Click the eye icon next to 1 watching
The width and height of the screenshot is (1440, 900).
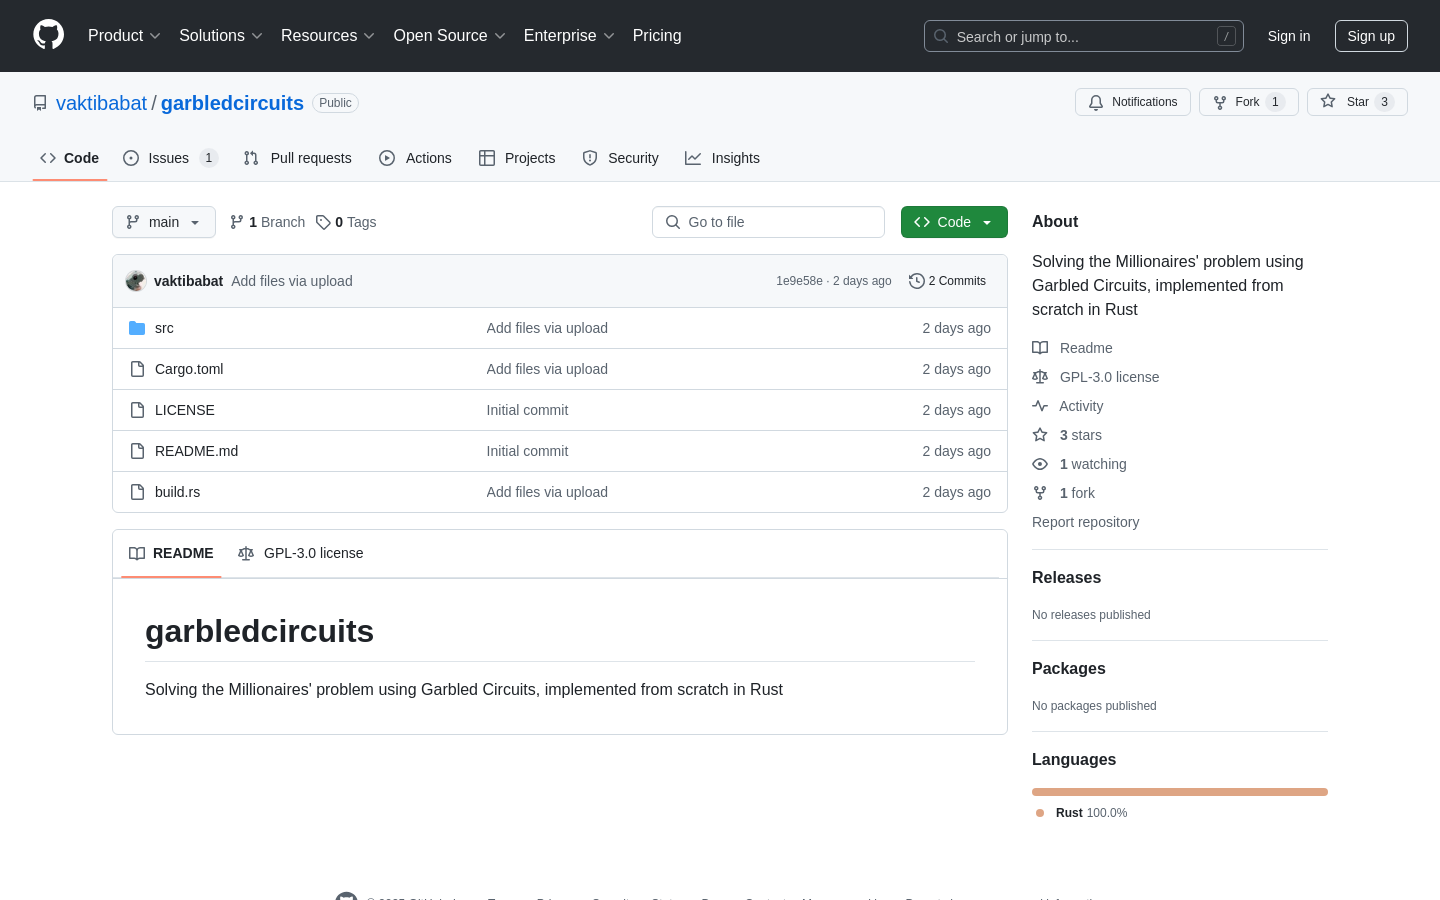coord(1040,464)
